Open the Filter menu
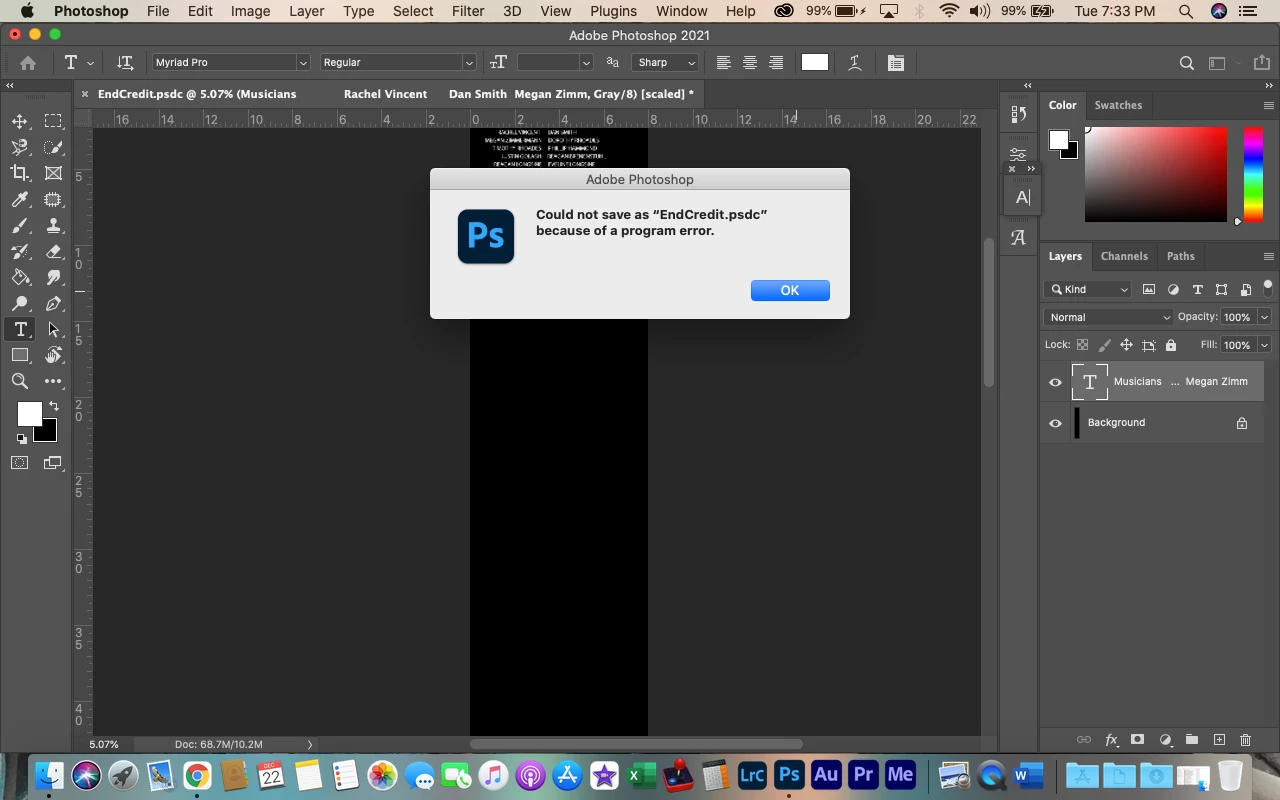Image resolution: width=1280 pixels, height=800 pixels. 468,11
